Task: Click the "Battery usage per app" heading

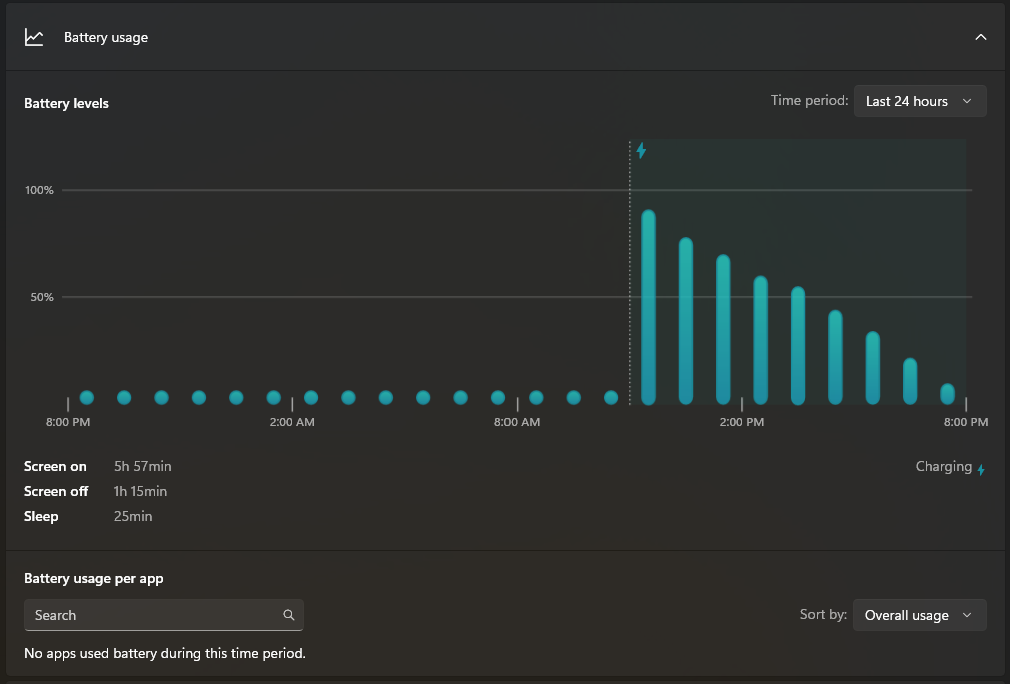Action: point(93,578)
